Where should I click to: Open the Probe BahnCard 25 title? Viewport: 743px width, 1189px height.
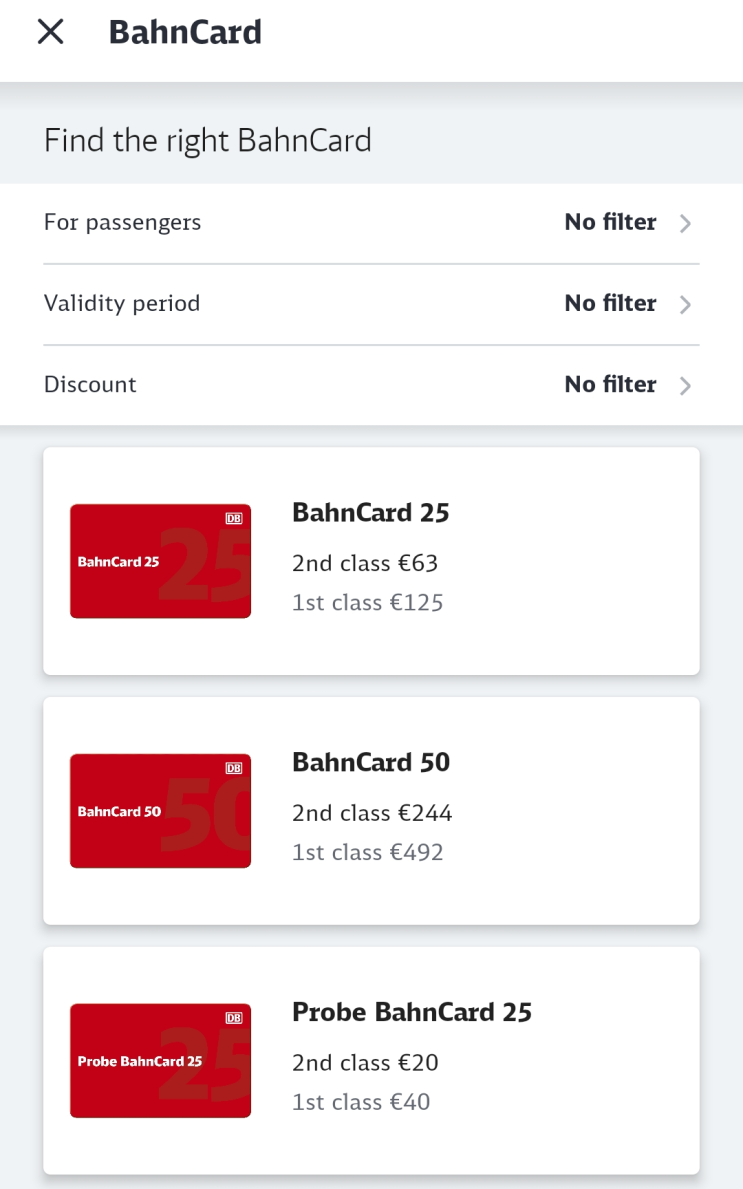412,1012
